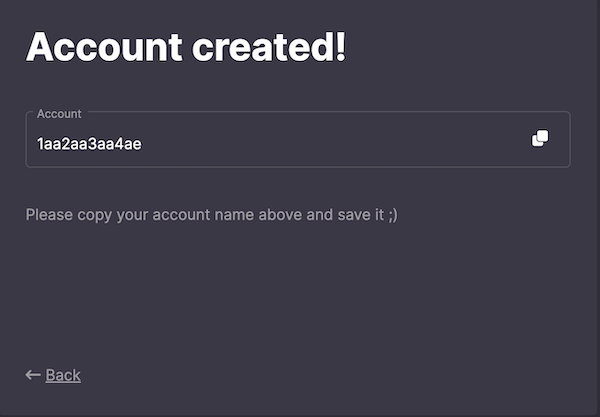Screen dimensions: 600x417
Task: Click the left arrow icon beside Back
Action: tap(33, 375)
